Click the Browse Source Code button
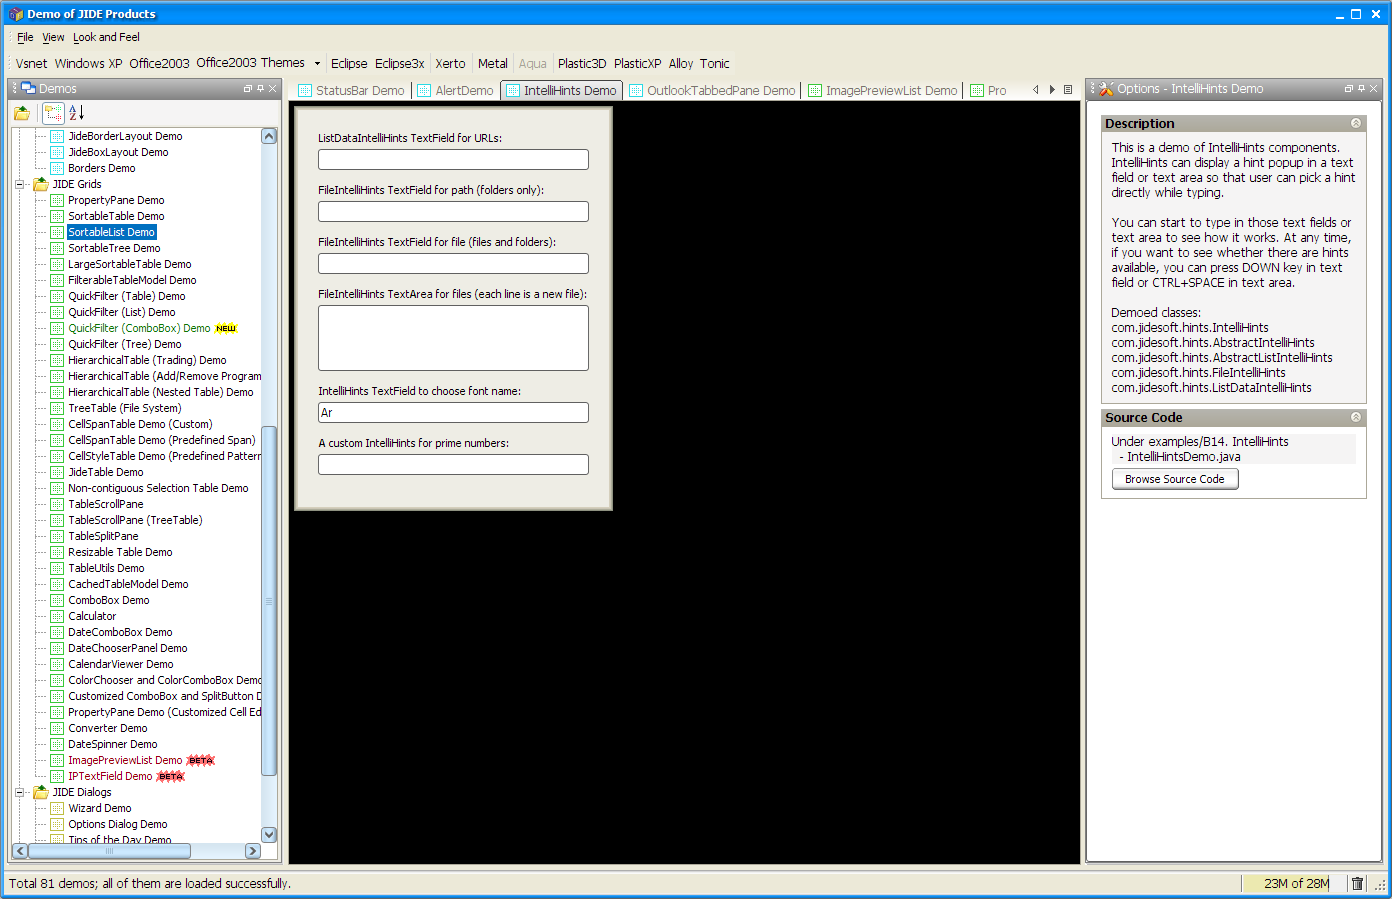This screenshot has width=1392, height=899. coord(1175,479)
